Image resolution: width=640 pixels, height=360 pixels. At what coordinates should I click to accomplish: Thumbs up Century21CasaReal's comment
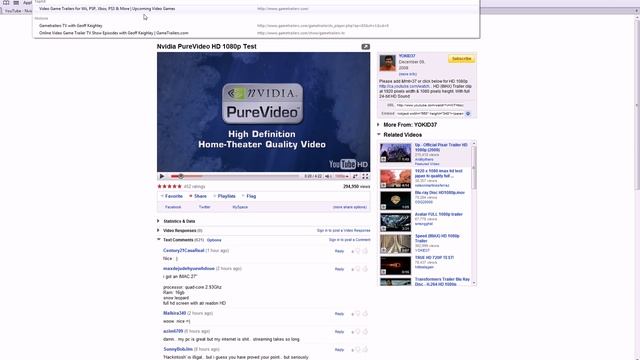(365, 251)
